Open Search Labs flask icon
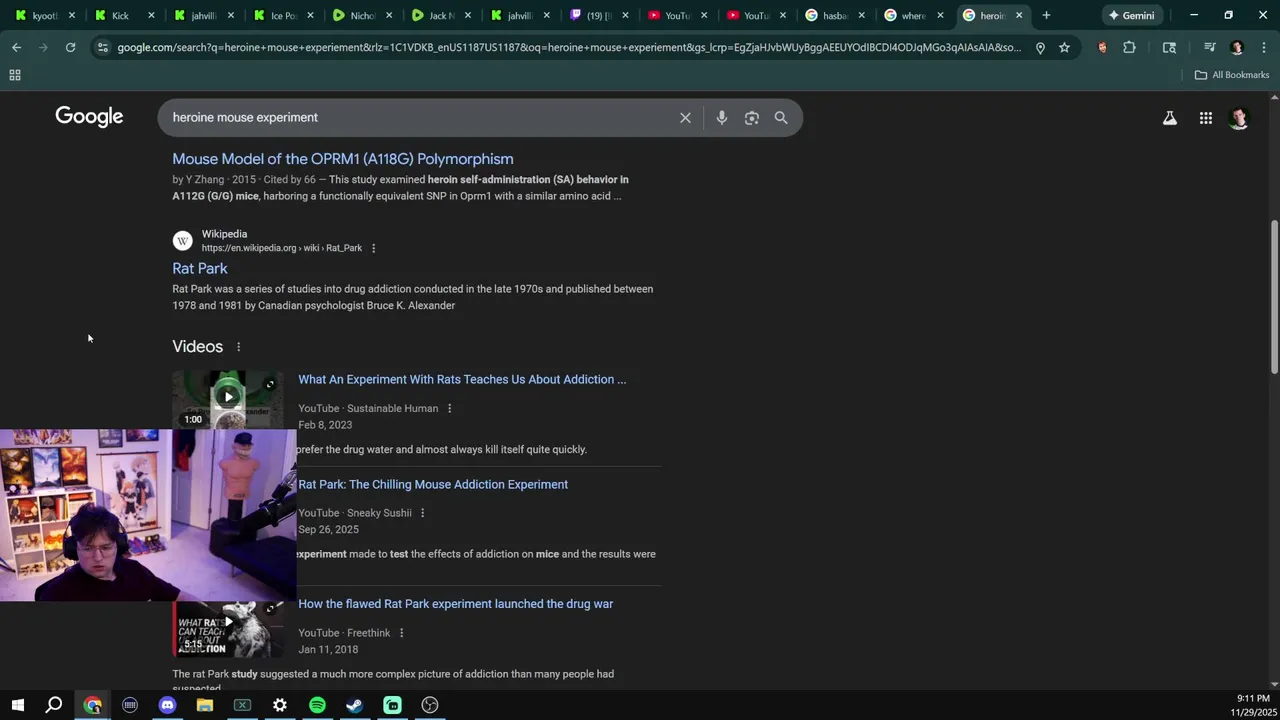1280x720 pixels. pos(1169,118)
